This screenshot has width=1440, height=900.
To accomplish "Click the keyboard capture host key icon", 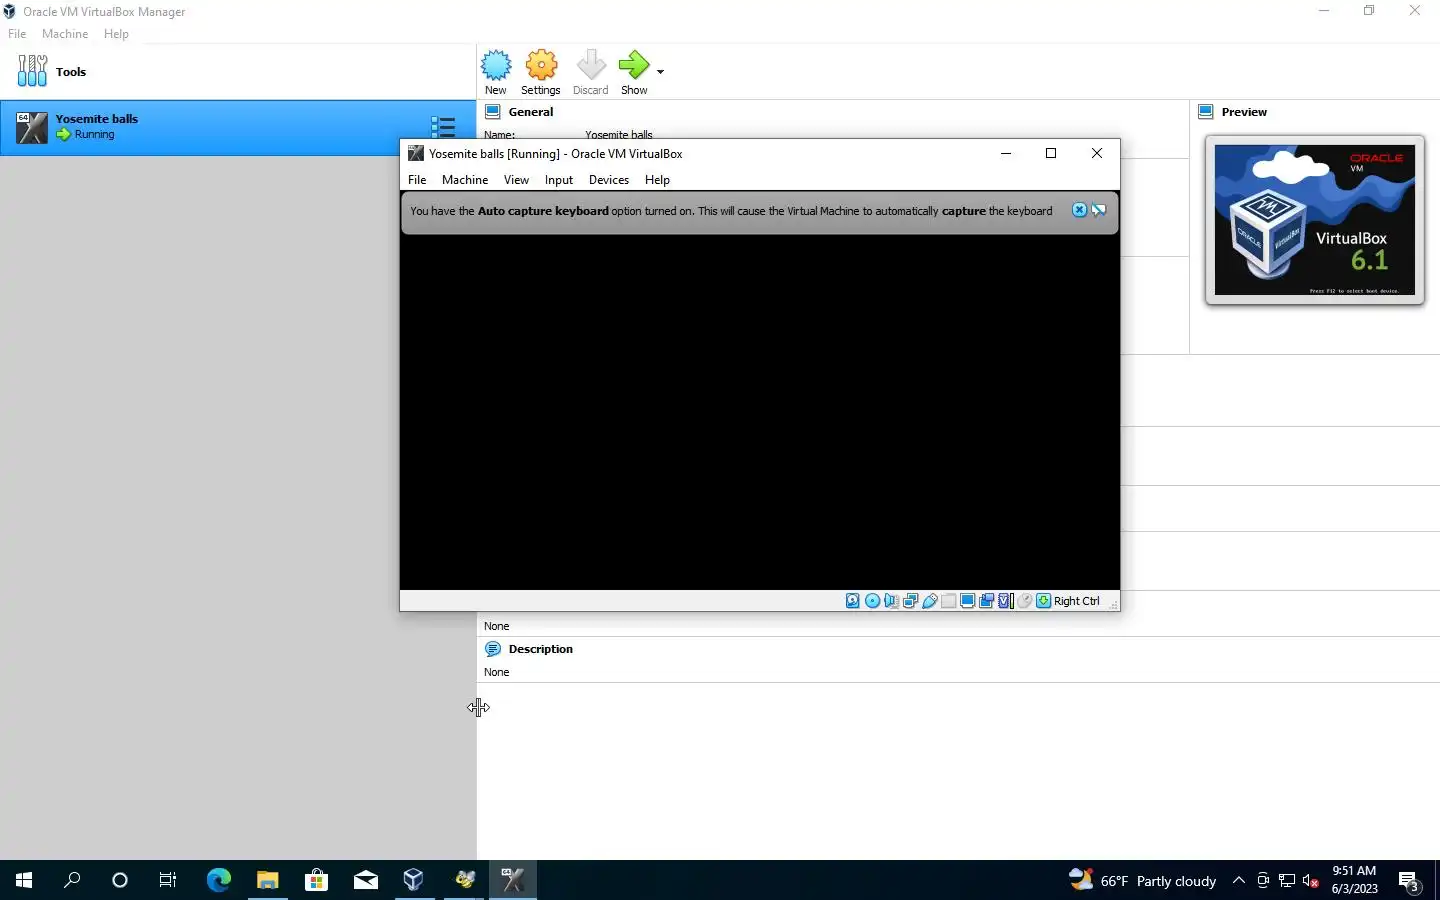I will tap(1043, 601).
